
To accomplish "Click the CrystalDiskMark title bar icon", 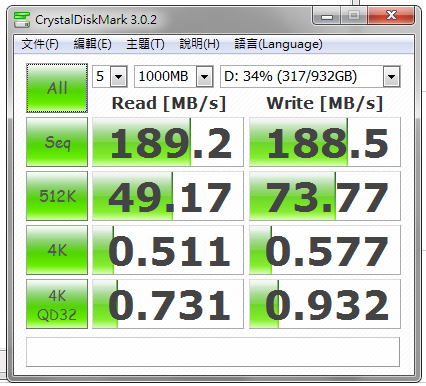I will [22, 20].
